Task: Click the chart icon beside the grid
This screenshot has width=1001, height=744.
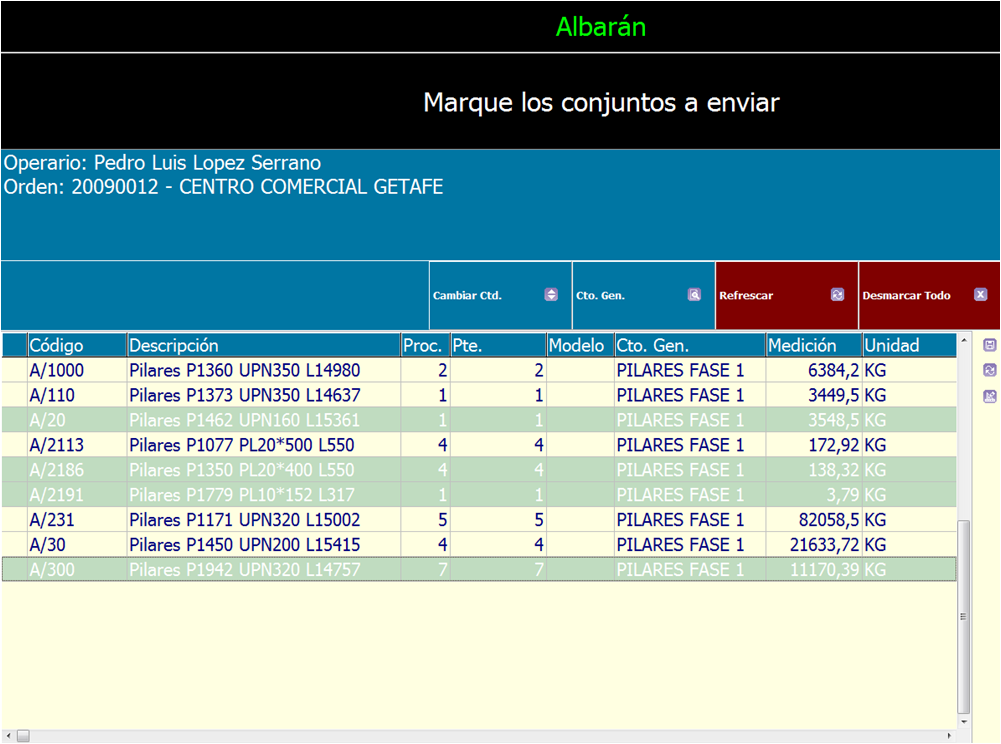Action: 990,396
